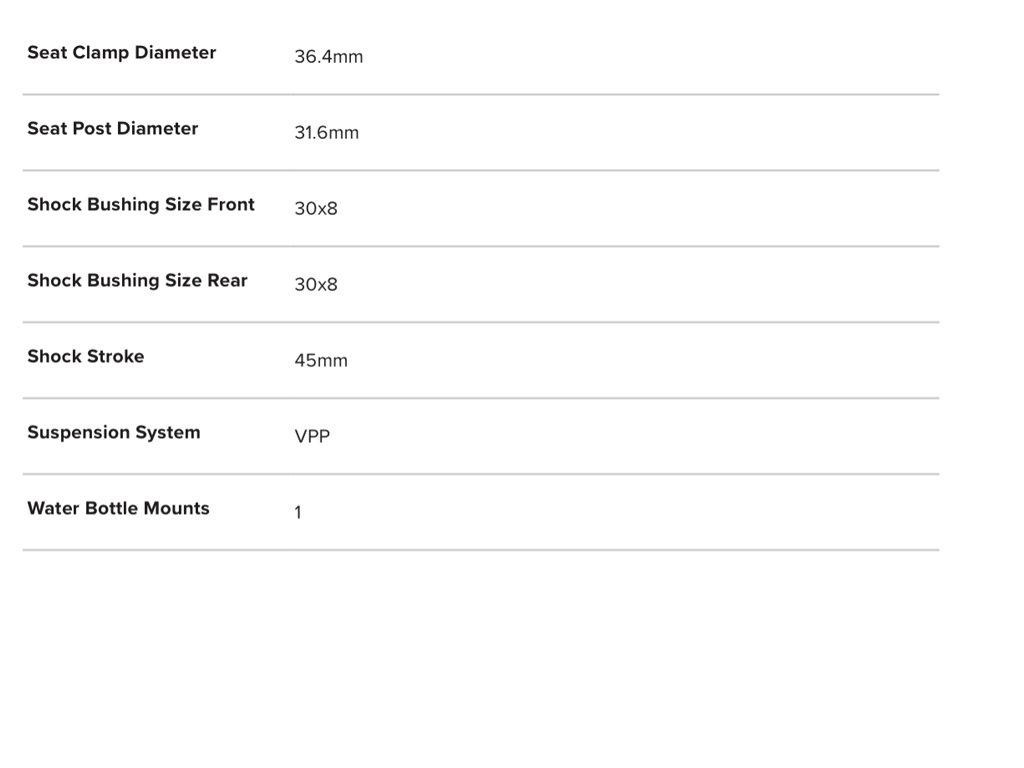The width and height of the screenshot is (1024, 768).
Task: Select the 45mm shock stroke value
Action: click(321, 361)
